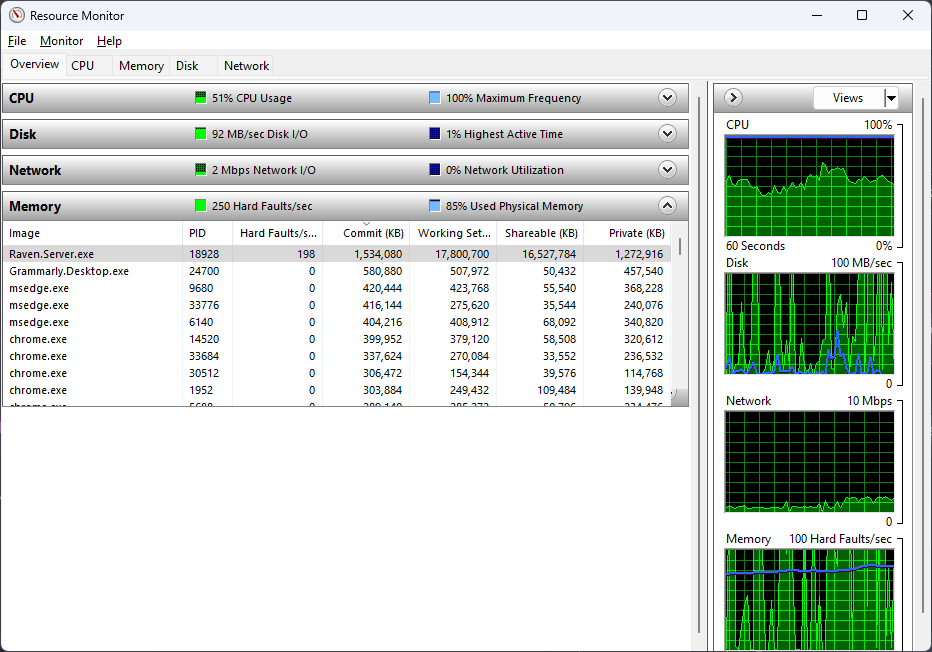Maximize the Resource Monitor window
This screenshot has height=652, width=932.
click(x=862, y=15)
